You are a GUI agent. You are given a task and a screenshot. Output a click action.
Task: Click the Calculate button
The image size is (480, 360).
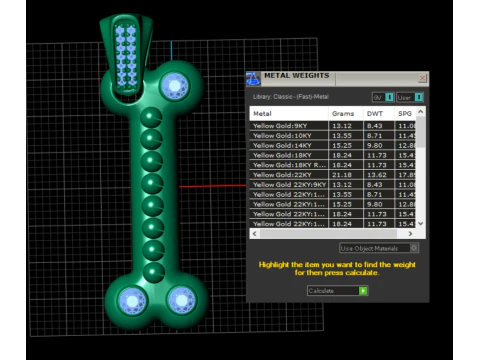337,291
